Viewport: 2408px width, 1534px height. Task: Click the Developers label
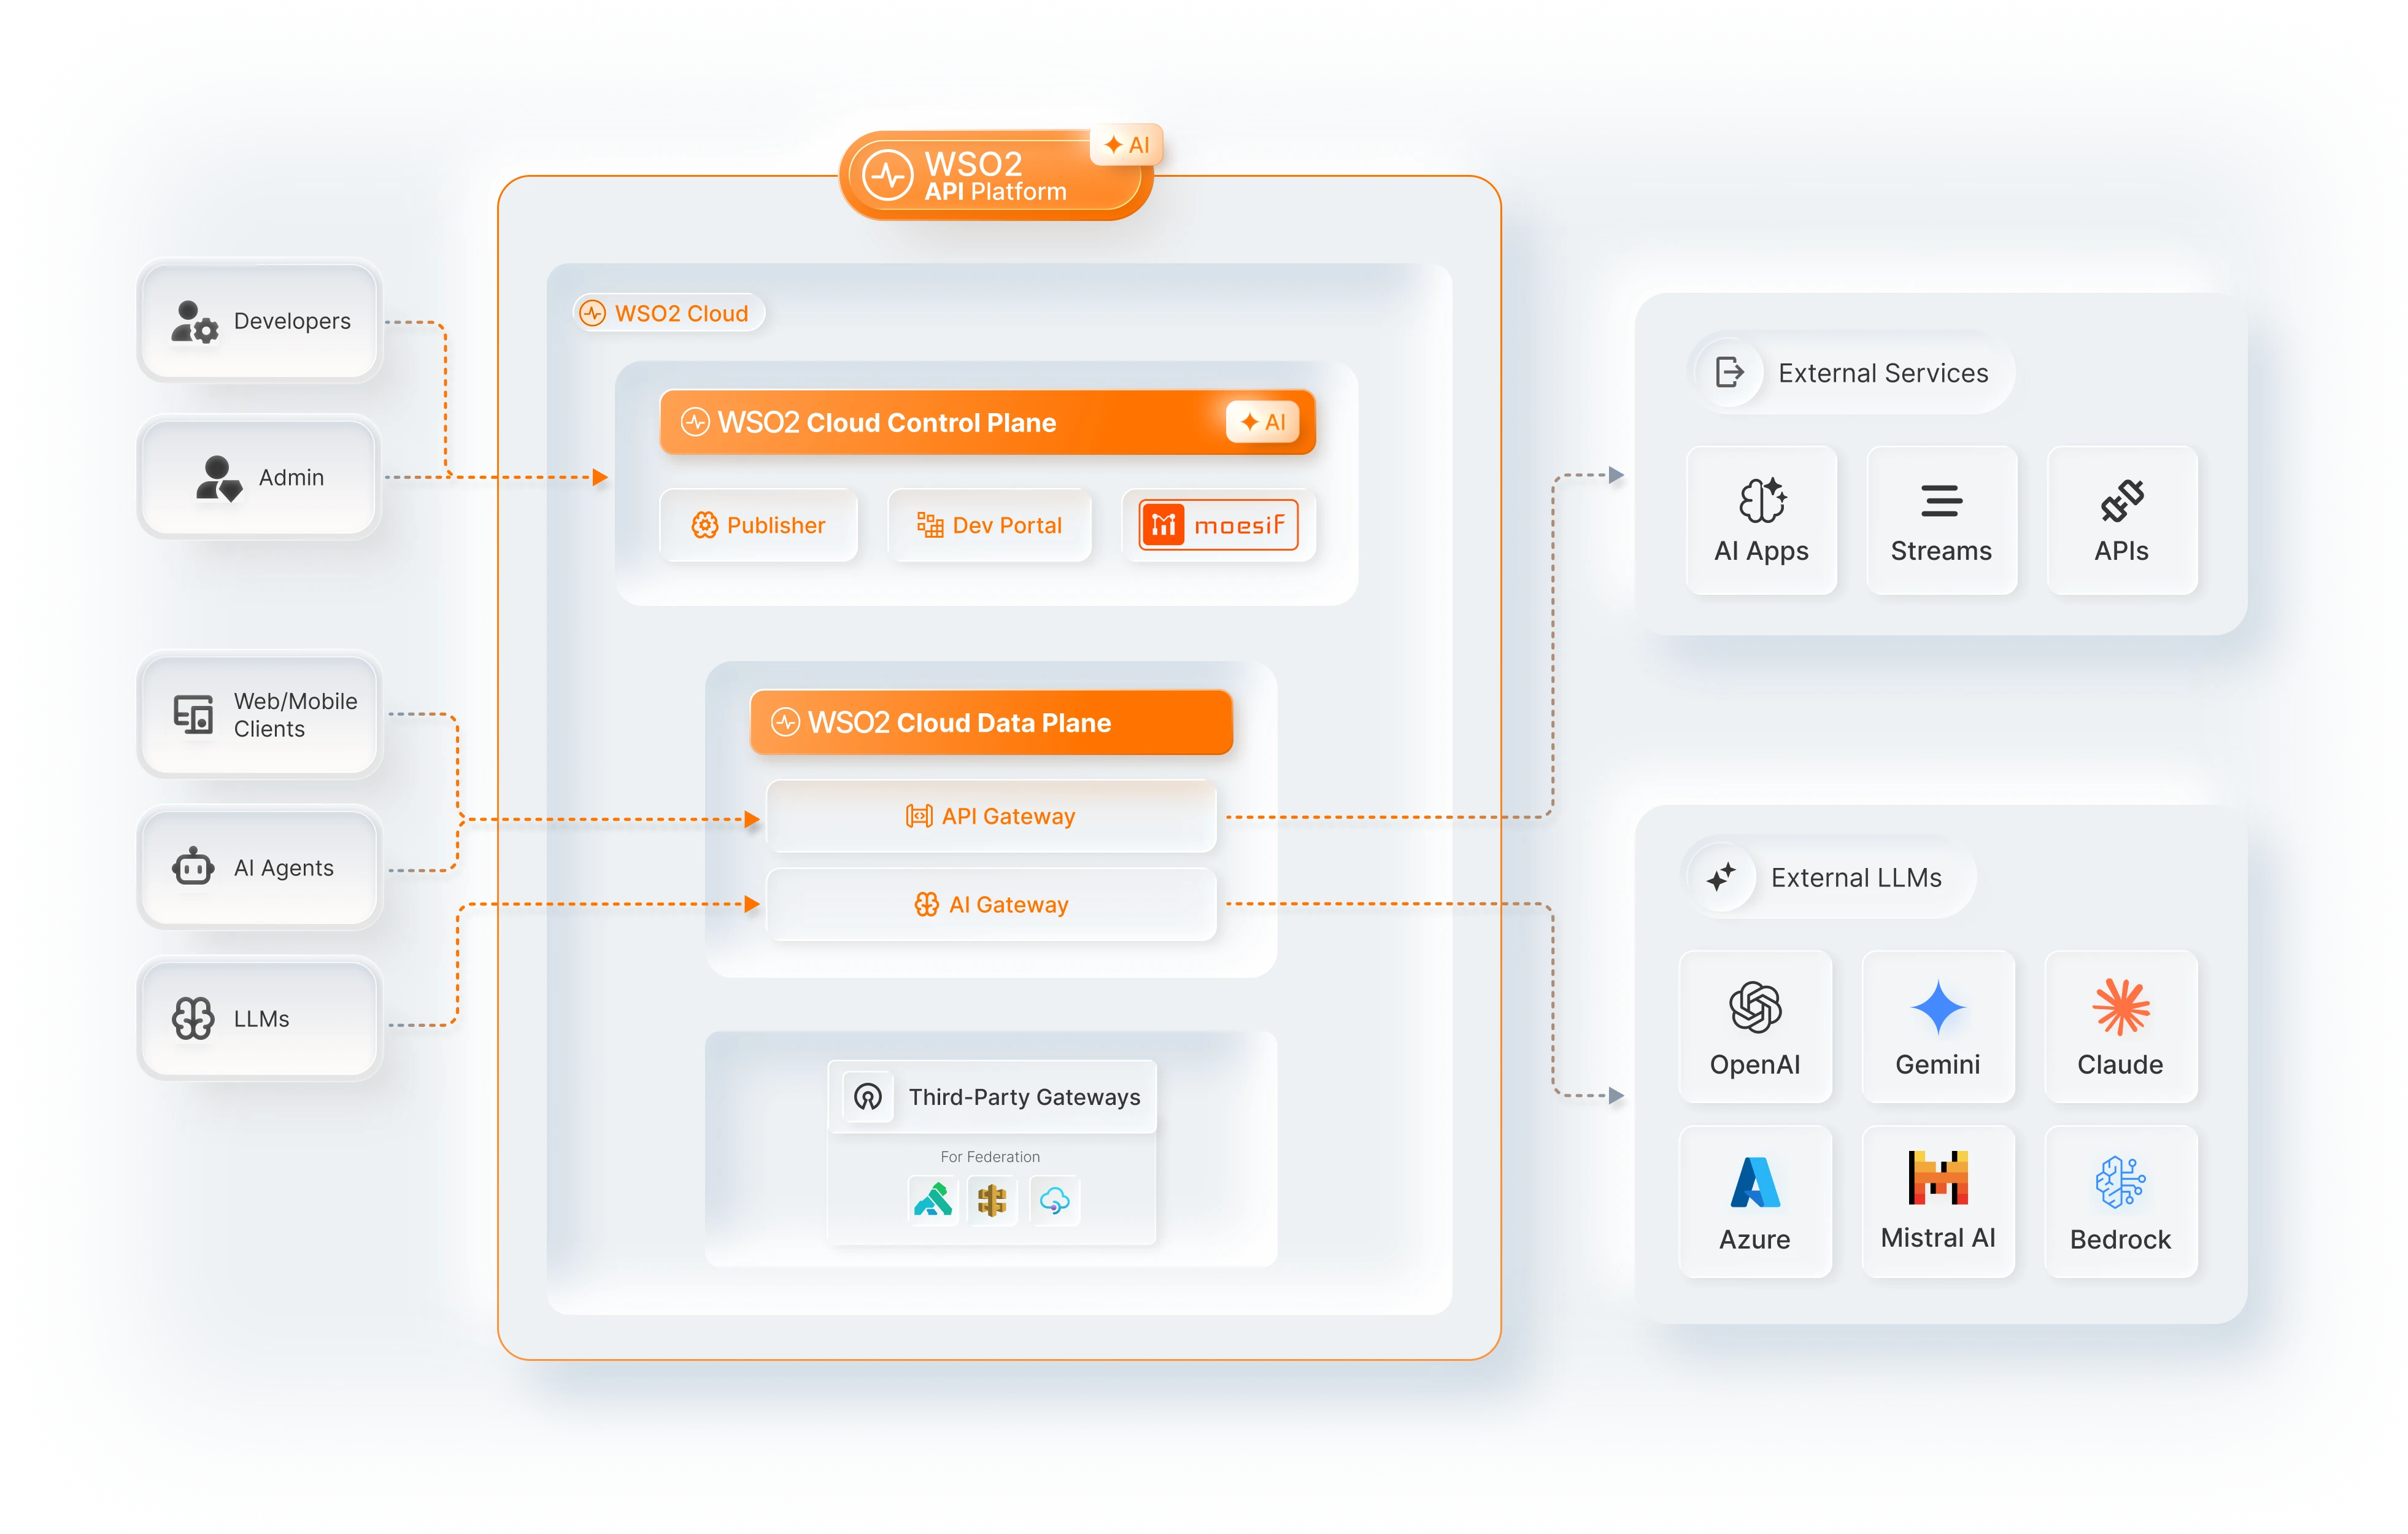click(x=292, y=321)
